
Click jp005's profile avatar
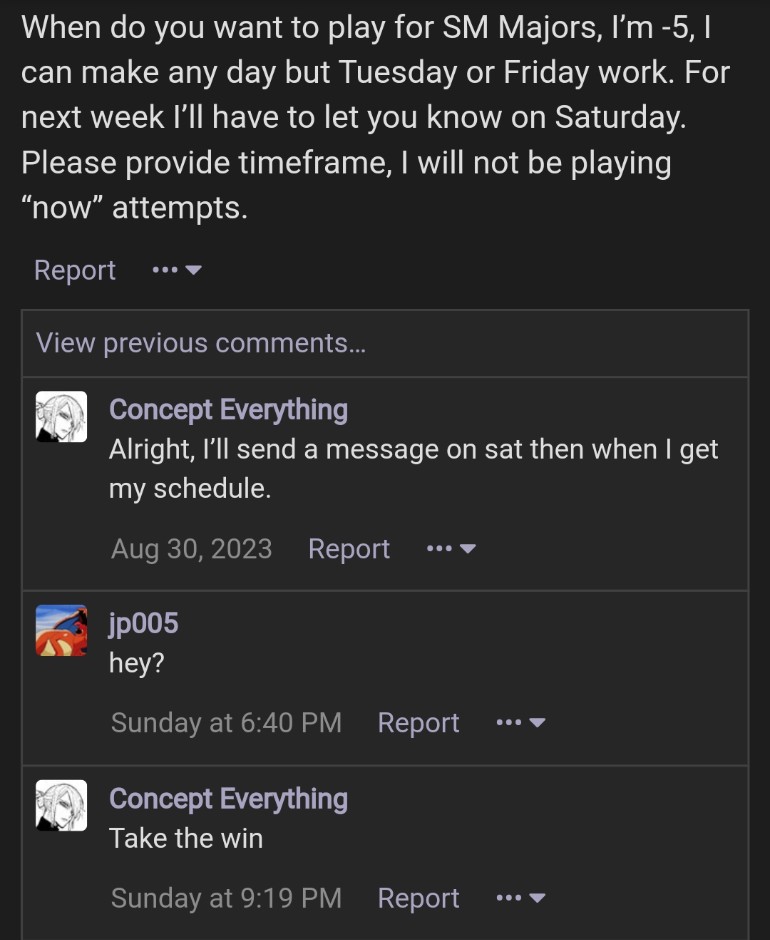coord(61,630)
